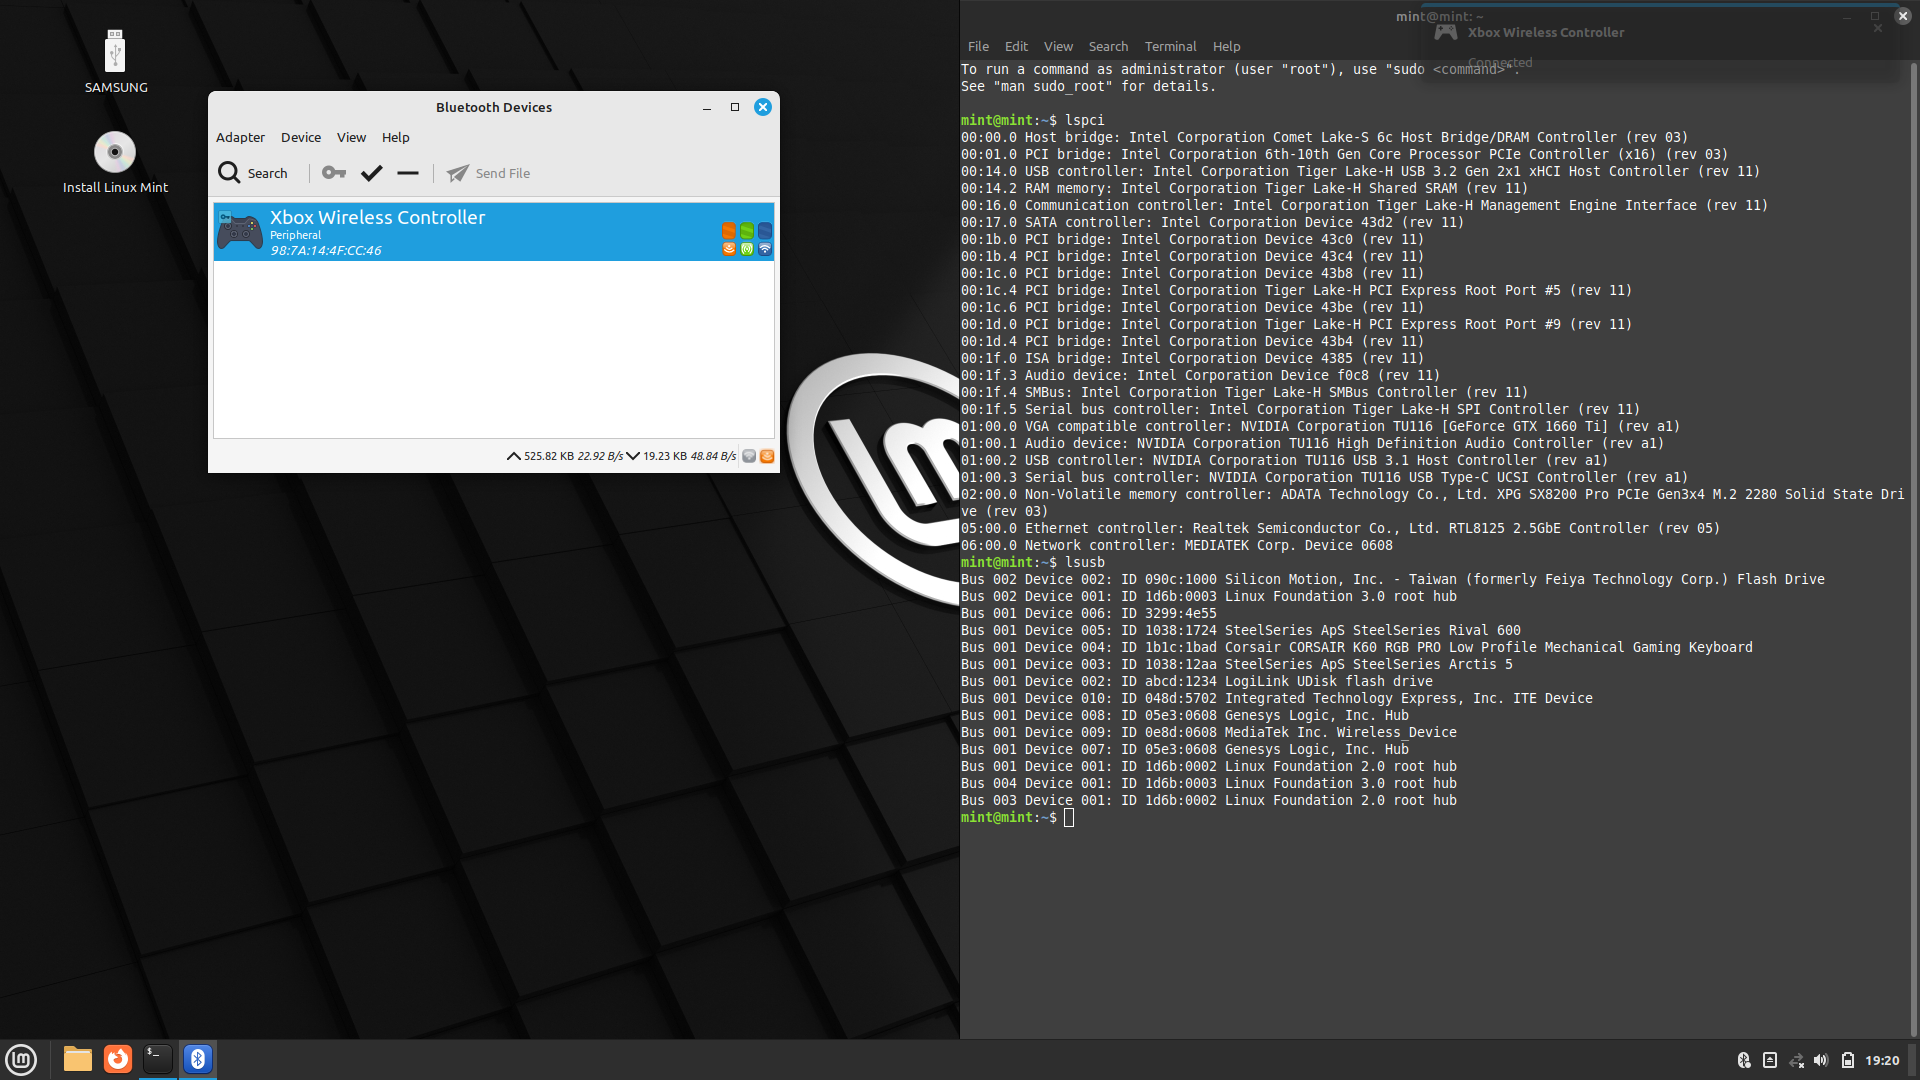Click the Pair key icon in toolbar
Screen dimensions: 1920x1080
pos(334,173)
